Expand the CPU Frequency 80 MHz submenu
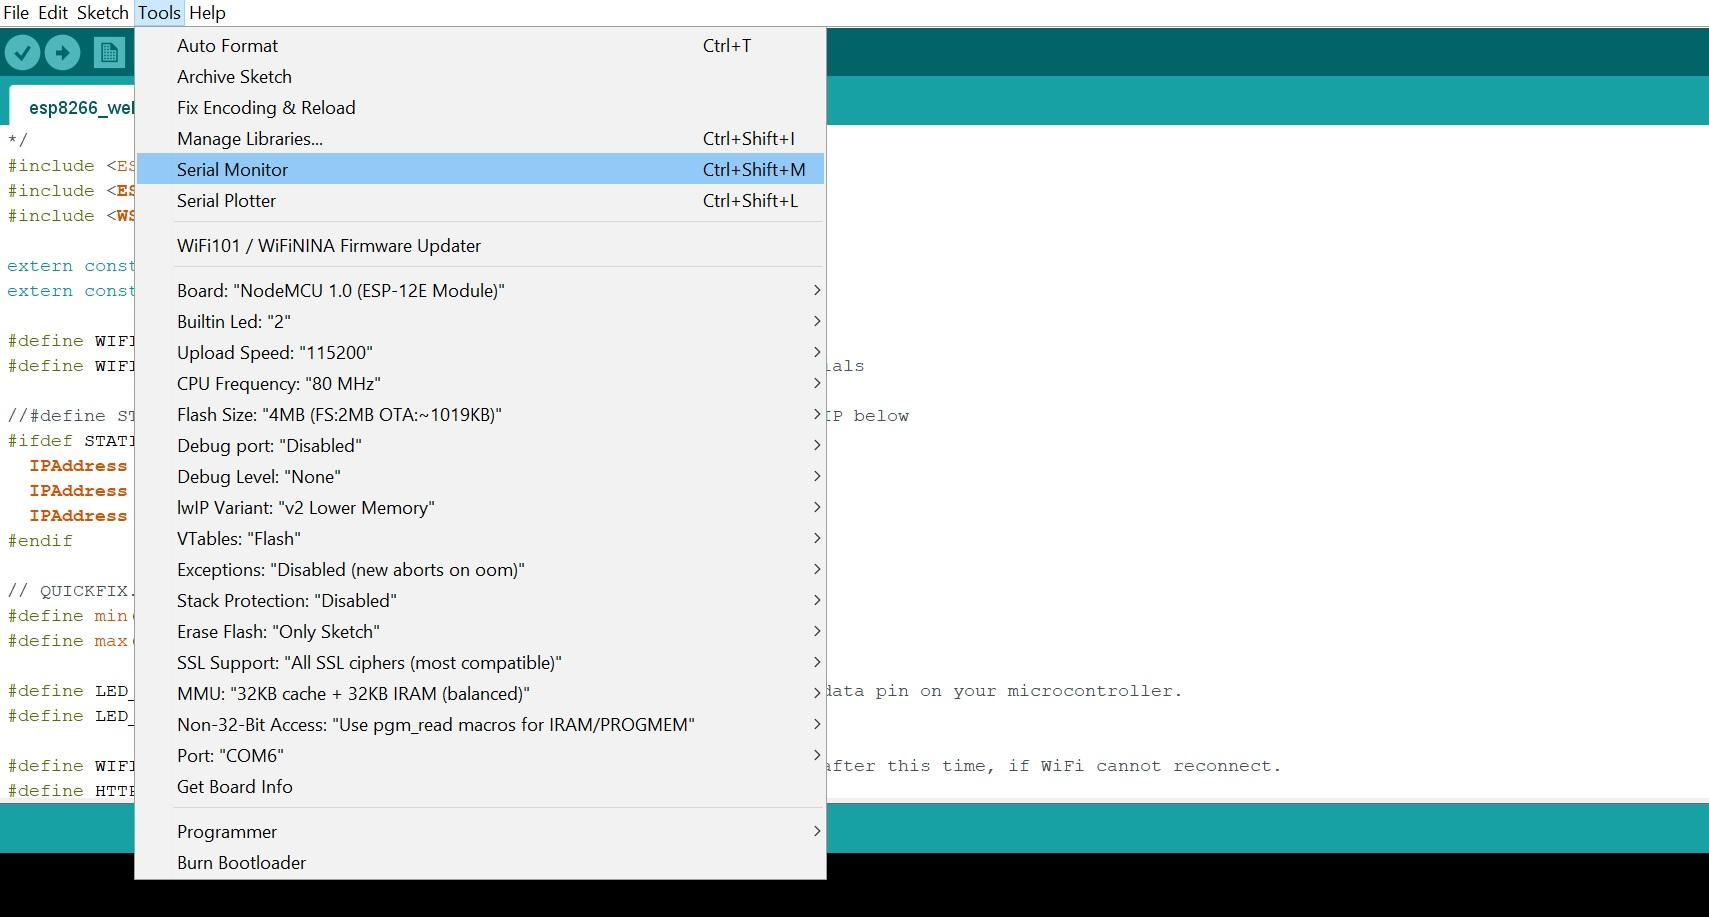1709x917 pixels. [480, 384]
